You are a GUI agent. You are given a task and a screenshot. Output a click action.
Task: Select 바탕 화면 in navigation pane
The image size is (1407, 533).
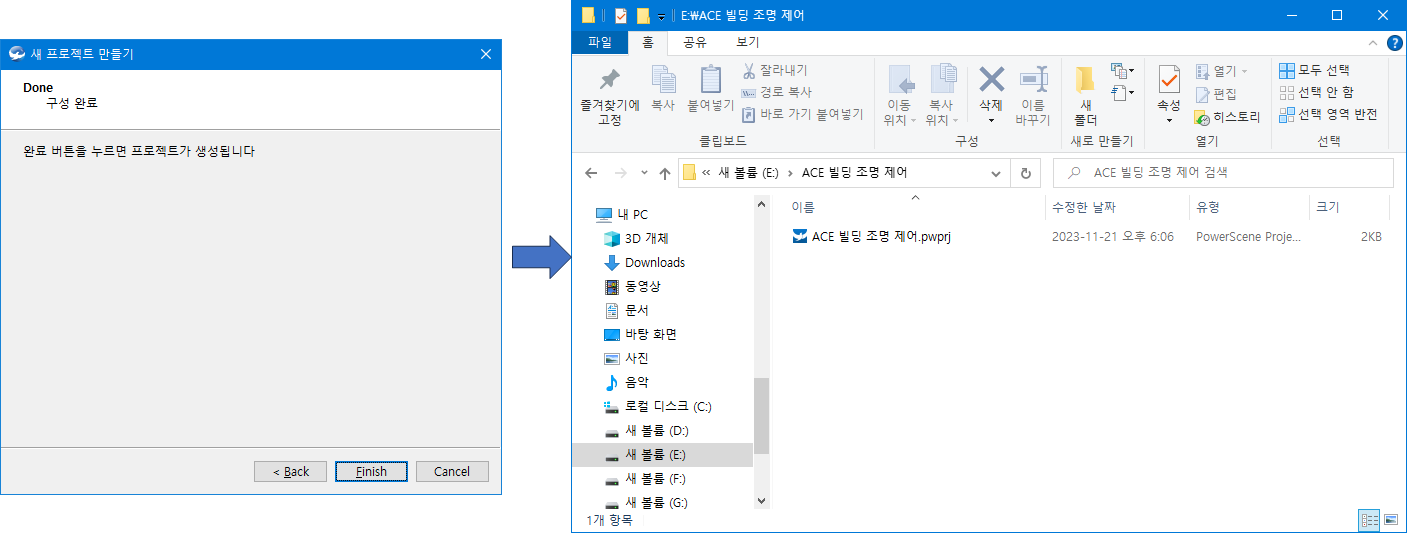[x=640, y=334]
